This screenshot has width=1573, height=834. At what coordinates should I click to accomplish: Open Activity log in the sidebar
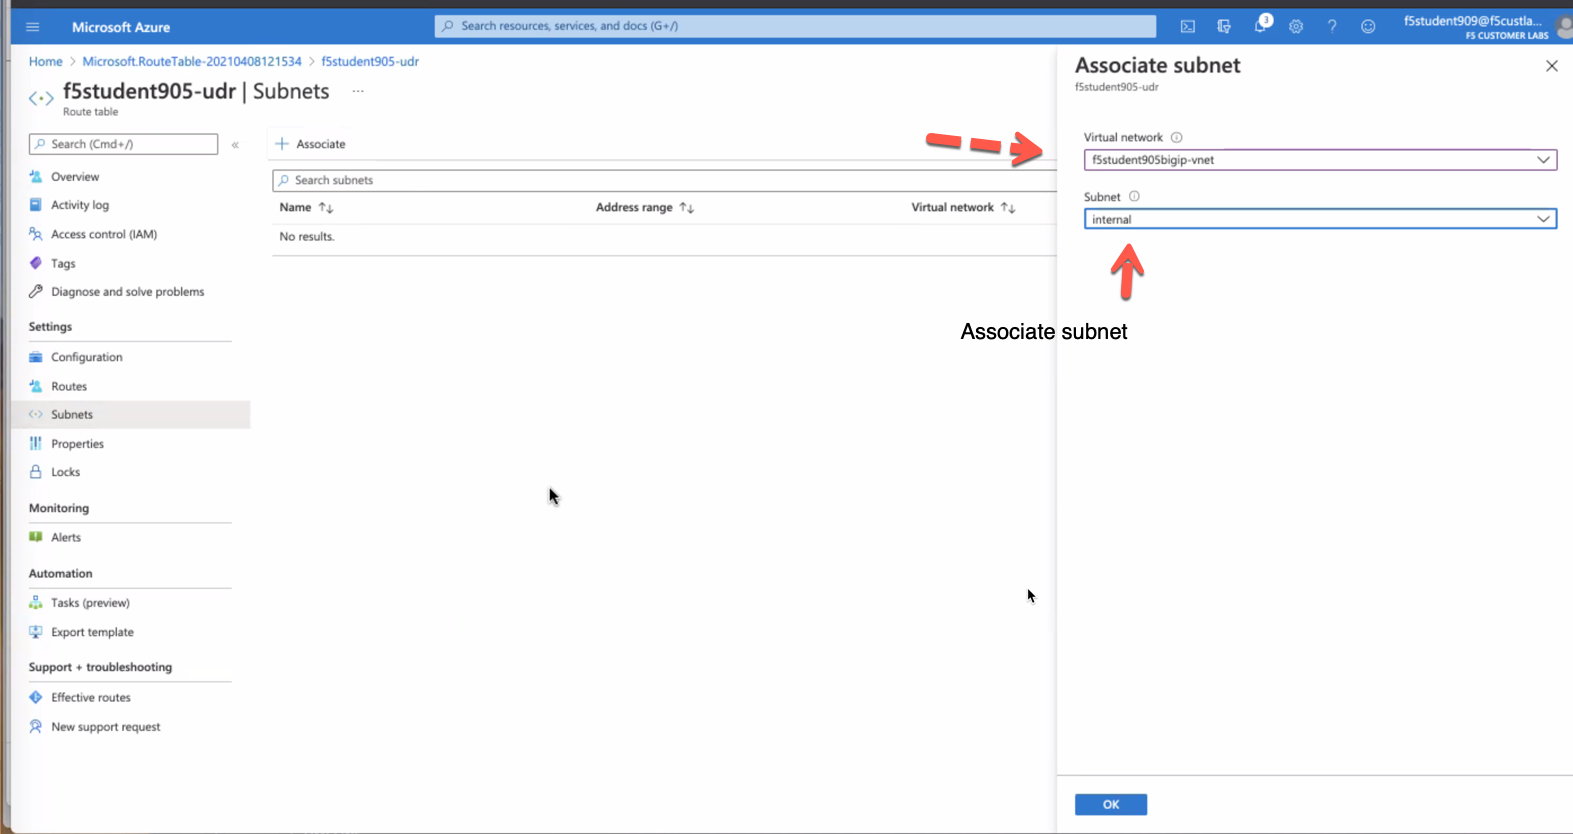(80, 205)
